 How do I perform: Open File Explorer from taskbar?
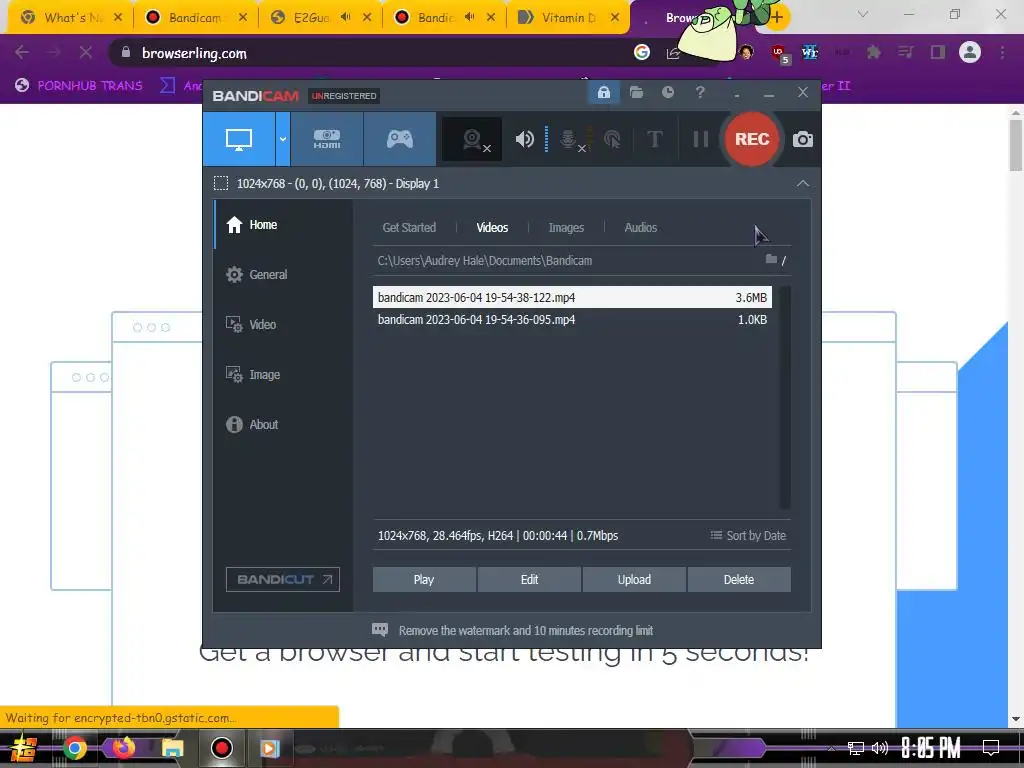pos(172,748)
